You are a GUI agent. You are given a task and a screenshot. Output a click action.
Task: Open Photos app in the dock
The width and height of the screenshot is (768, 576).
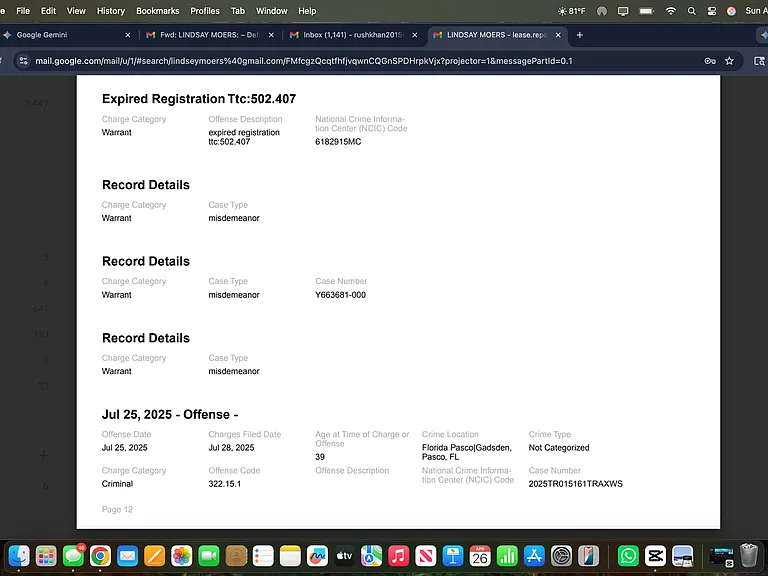181,556
